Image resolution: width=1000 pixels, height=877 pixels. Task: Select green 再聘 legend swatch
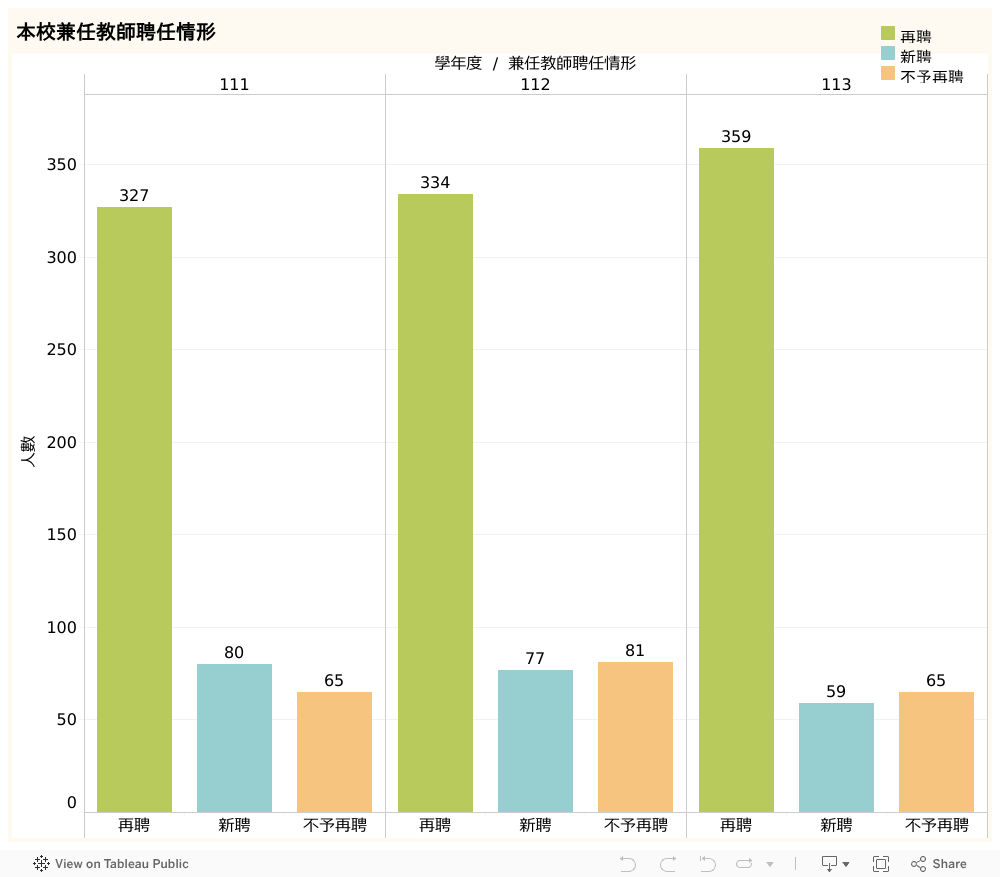[x=888, y=33]
